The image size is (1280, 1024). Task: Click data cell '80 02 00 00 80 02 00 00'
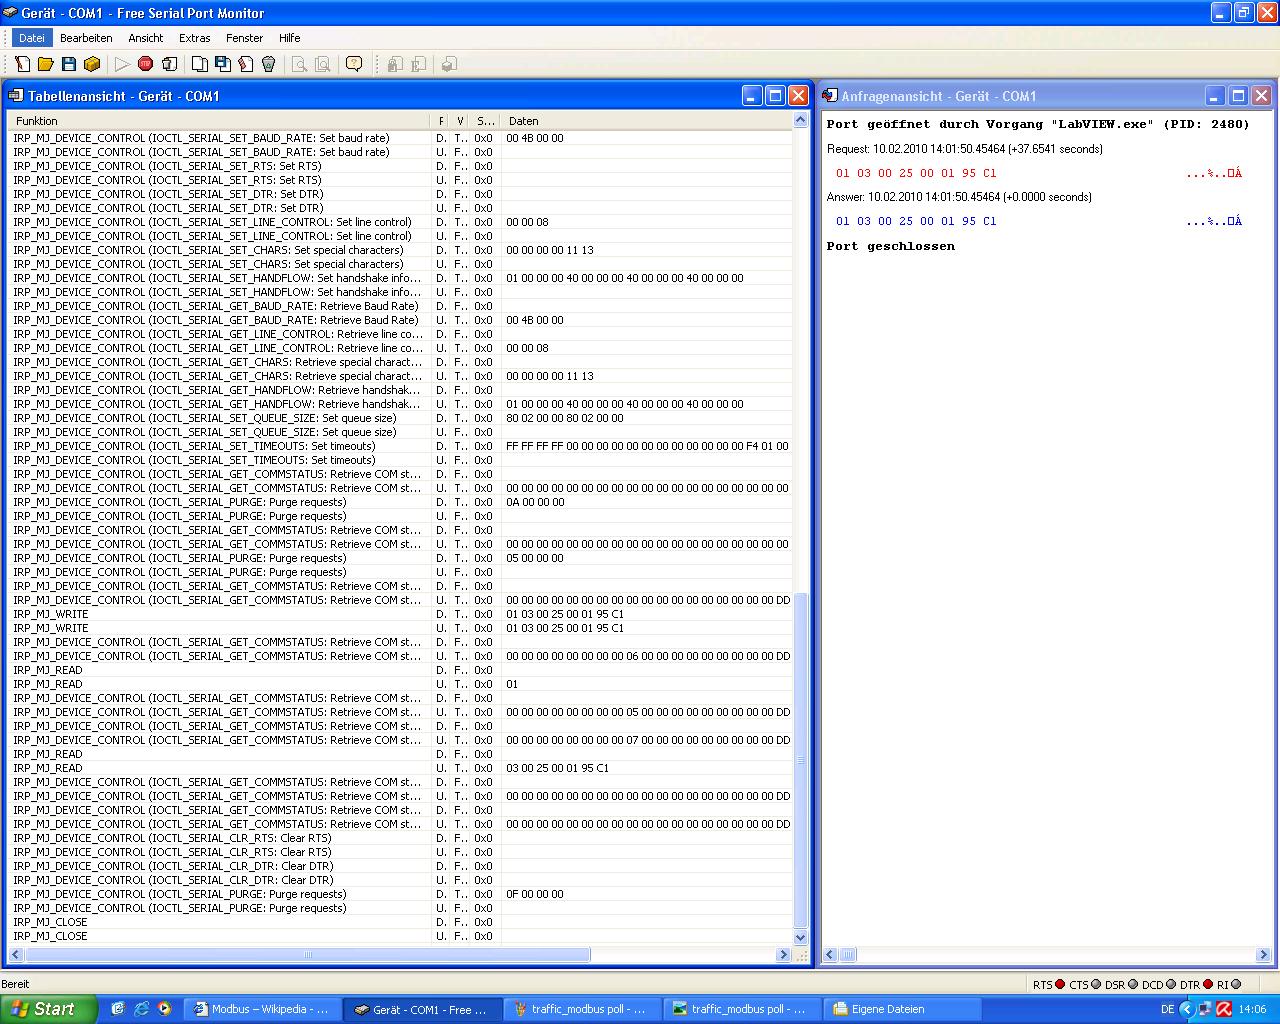[565, 418]
